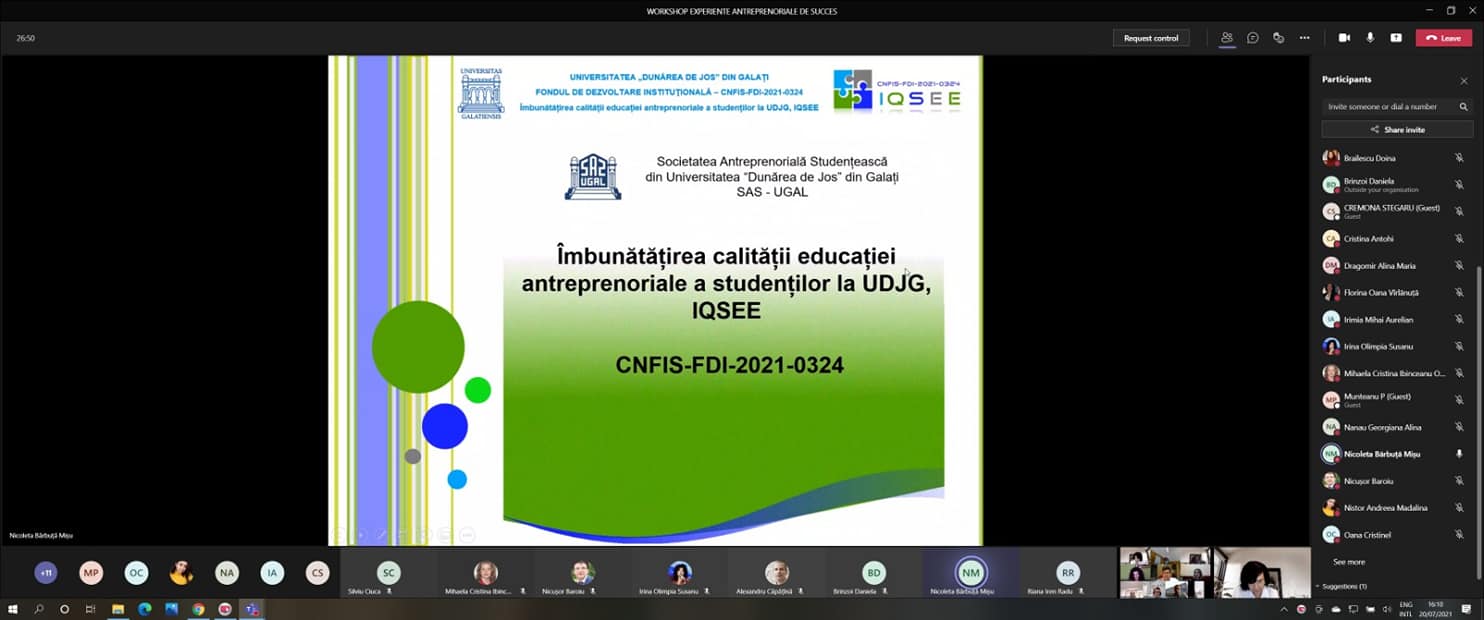Open Microsoft Edge from the taskbar
1484x620 pixels.
144,609
